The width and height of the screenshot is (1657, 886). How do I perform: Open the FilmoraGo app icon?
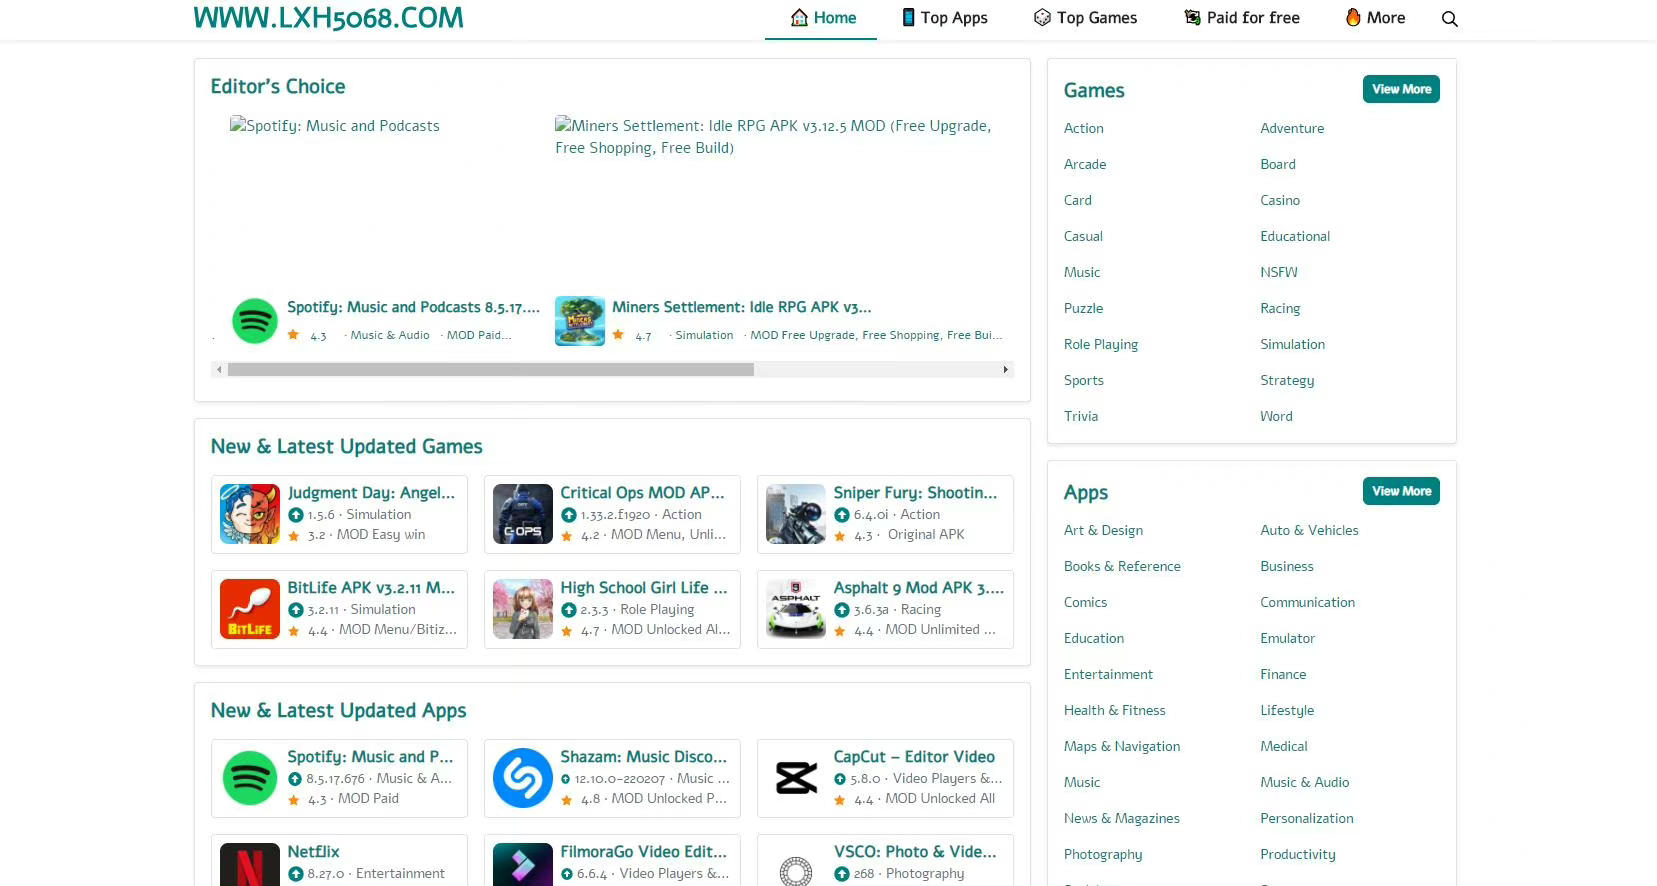point(523,865)
